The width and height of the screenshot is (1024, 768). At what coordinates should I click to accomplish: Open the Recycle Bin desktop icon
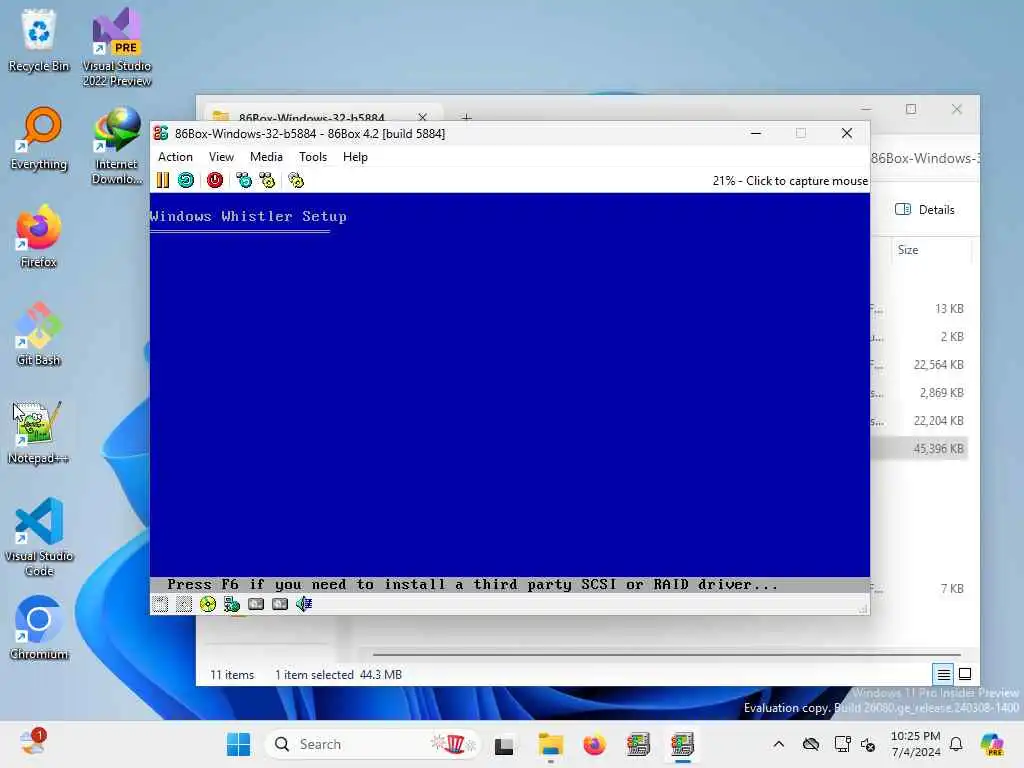39,39
